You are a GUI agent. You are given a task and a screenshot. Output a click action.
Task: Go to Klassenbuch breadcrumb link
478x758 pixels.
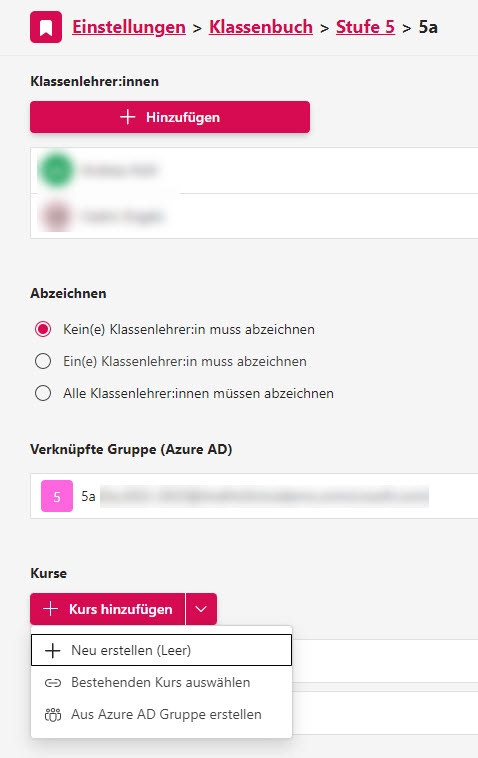click(261, 27)
